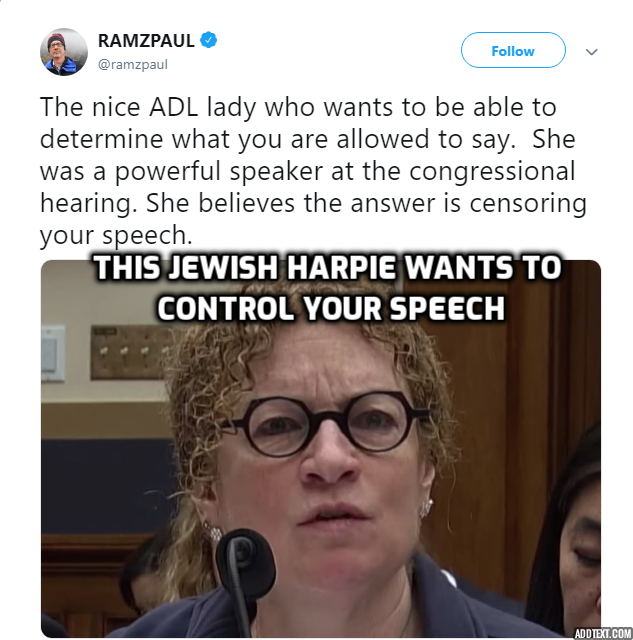Visit the @ramzpaul handle link
633x640 pixels.
pos(133,64)
